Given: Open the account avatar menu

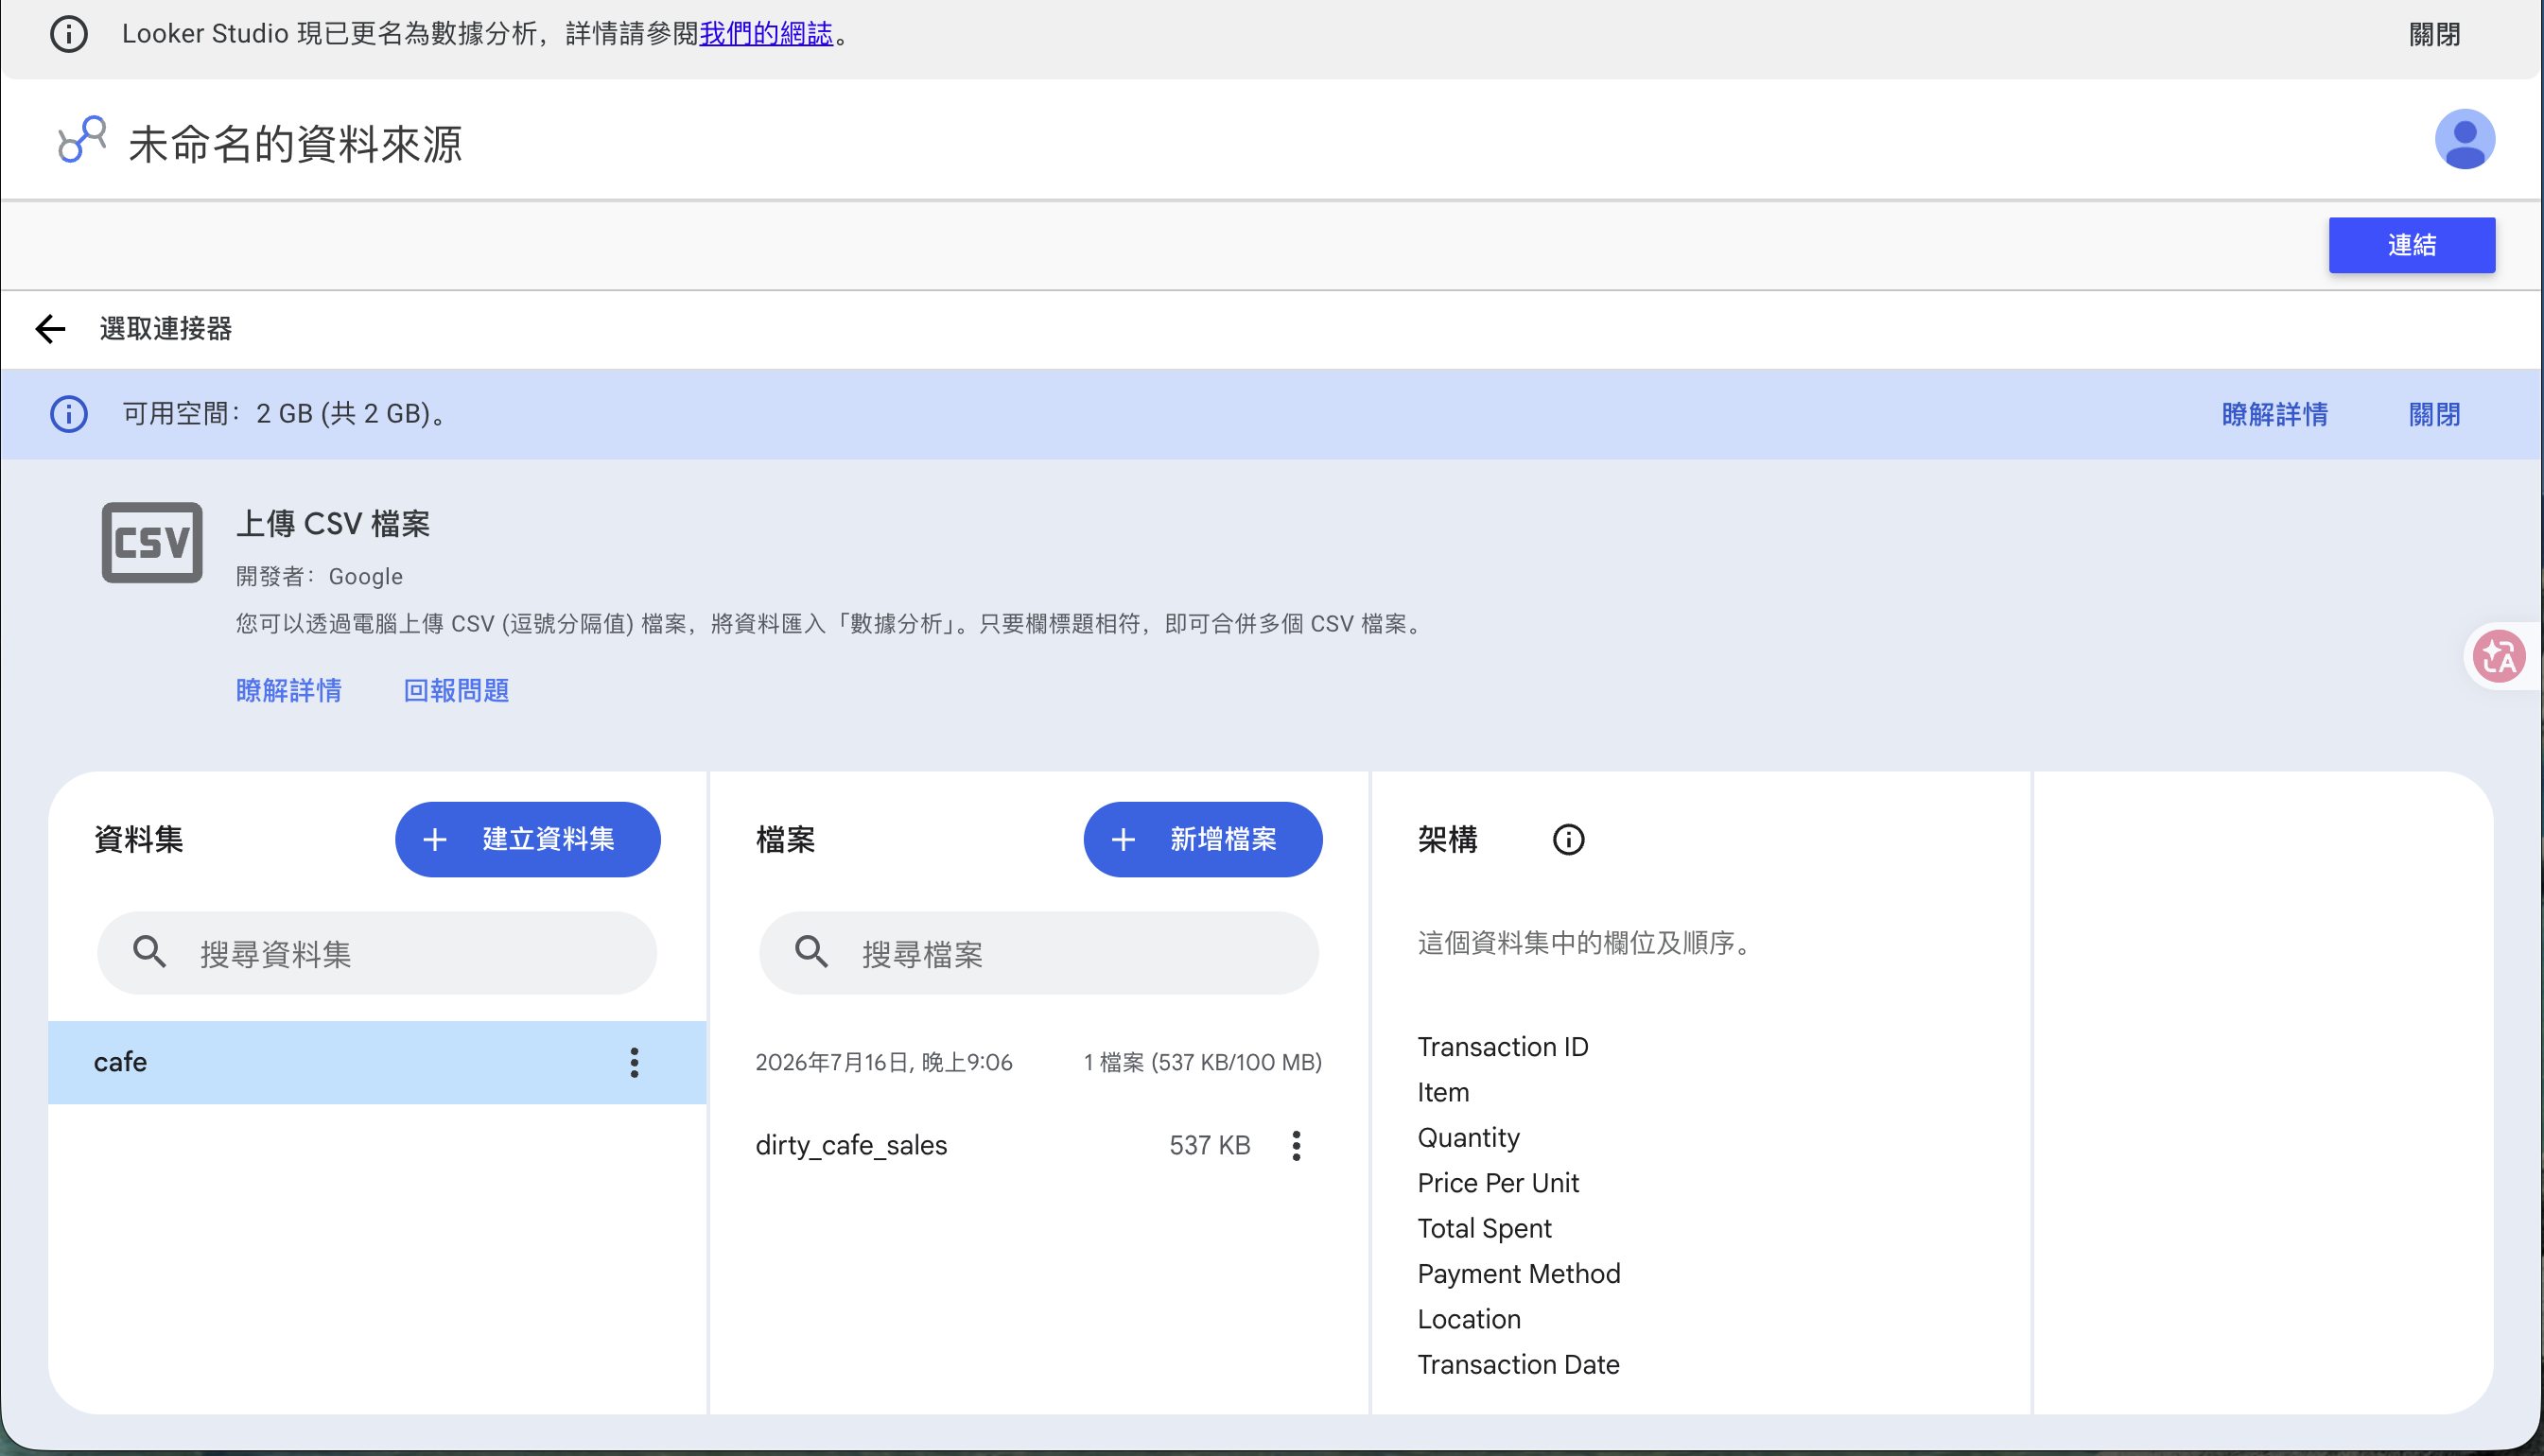Looking at the screenshot, I should 2464,139.
